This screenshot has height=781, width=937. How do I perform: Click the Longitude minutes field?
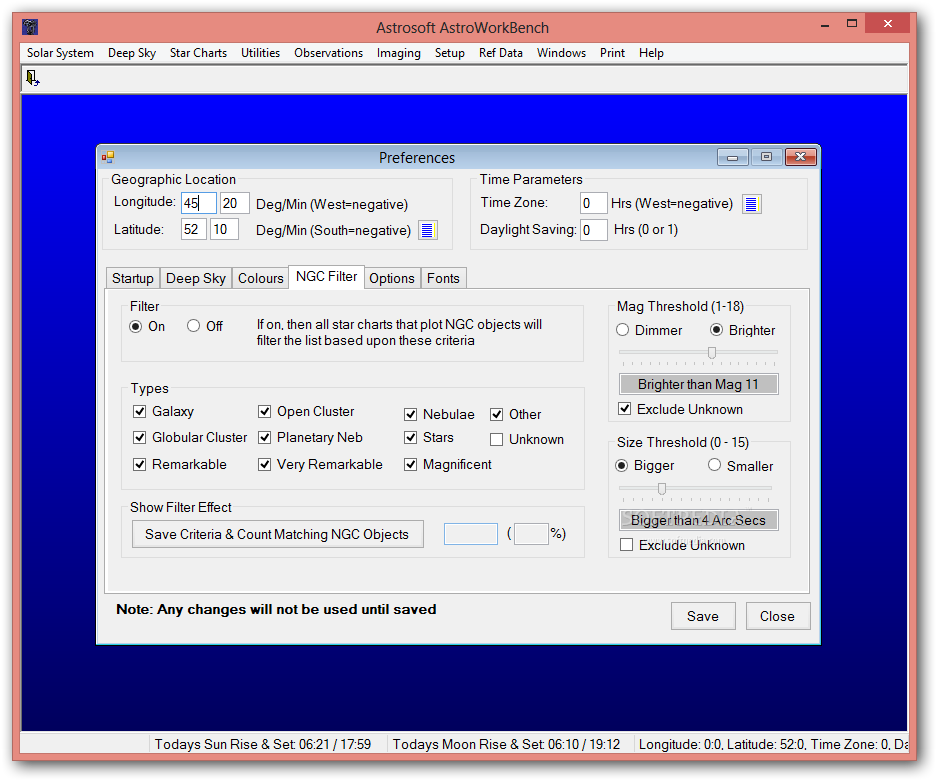pyautogui.click(x=234, y=203)
